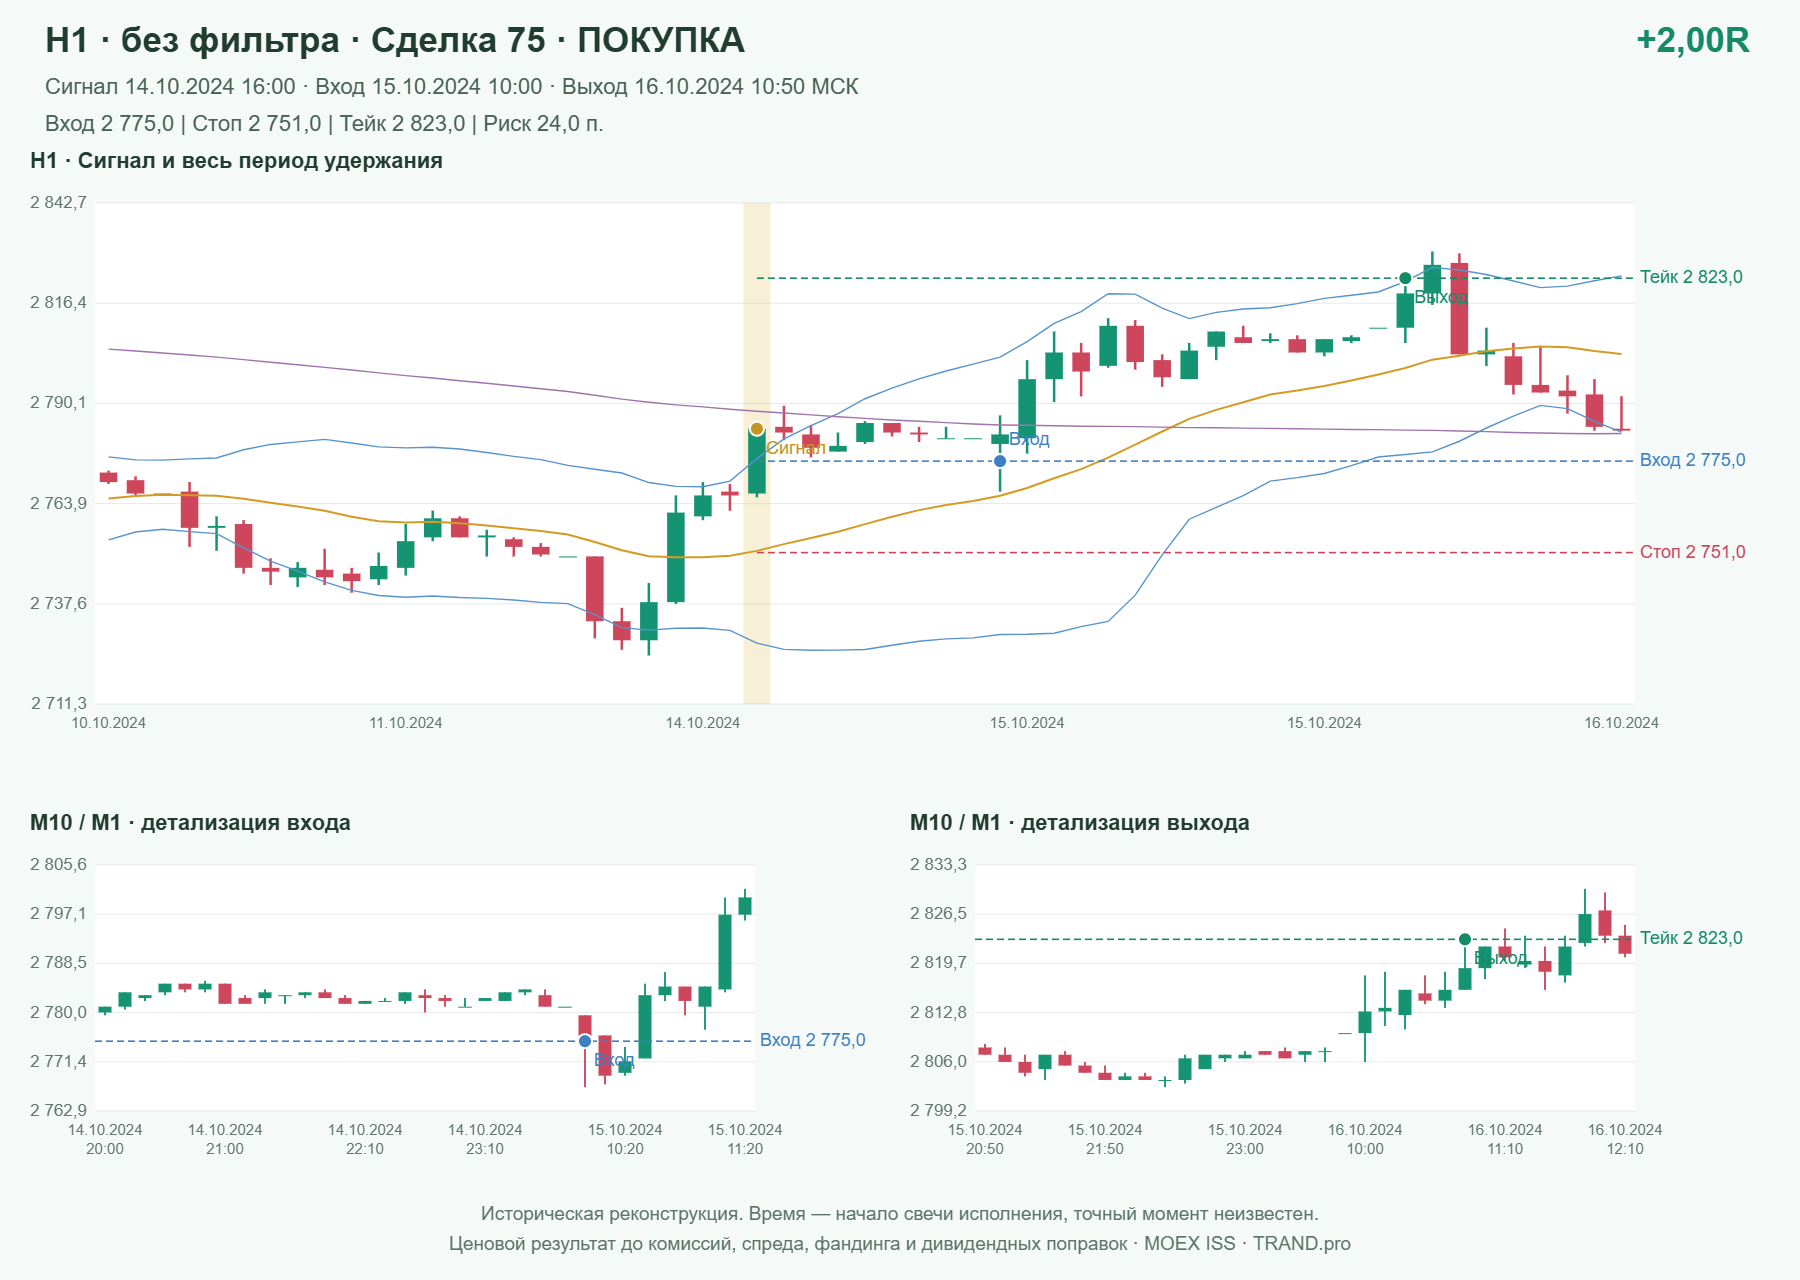Click the 2 805,6 axis label in entry chart
The image size is (1800, 1280).
(58, 865)
